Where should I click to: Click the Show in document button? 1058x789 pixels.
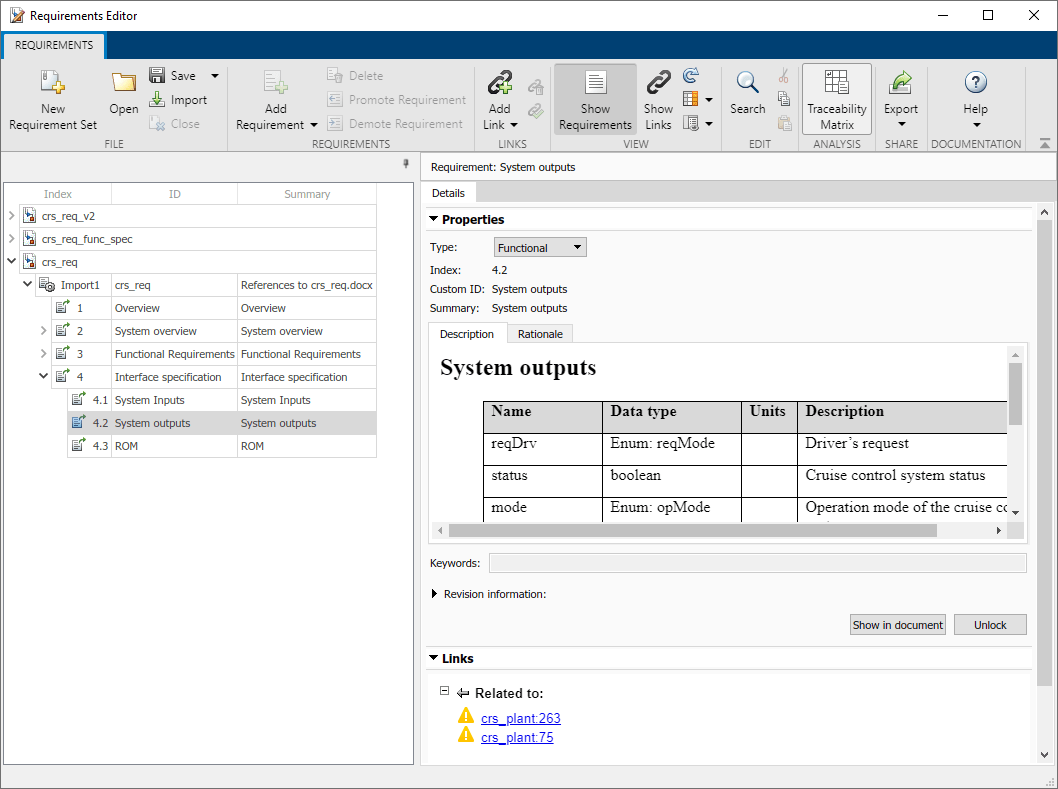pyautogui.click(x=897, y=625)
